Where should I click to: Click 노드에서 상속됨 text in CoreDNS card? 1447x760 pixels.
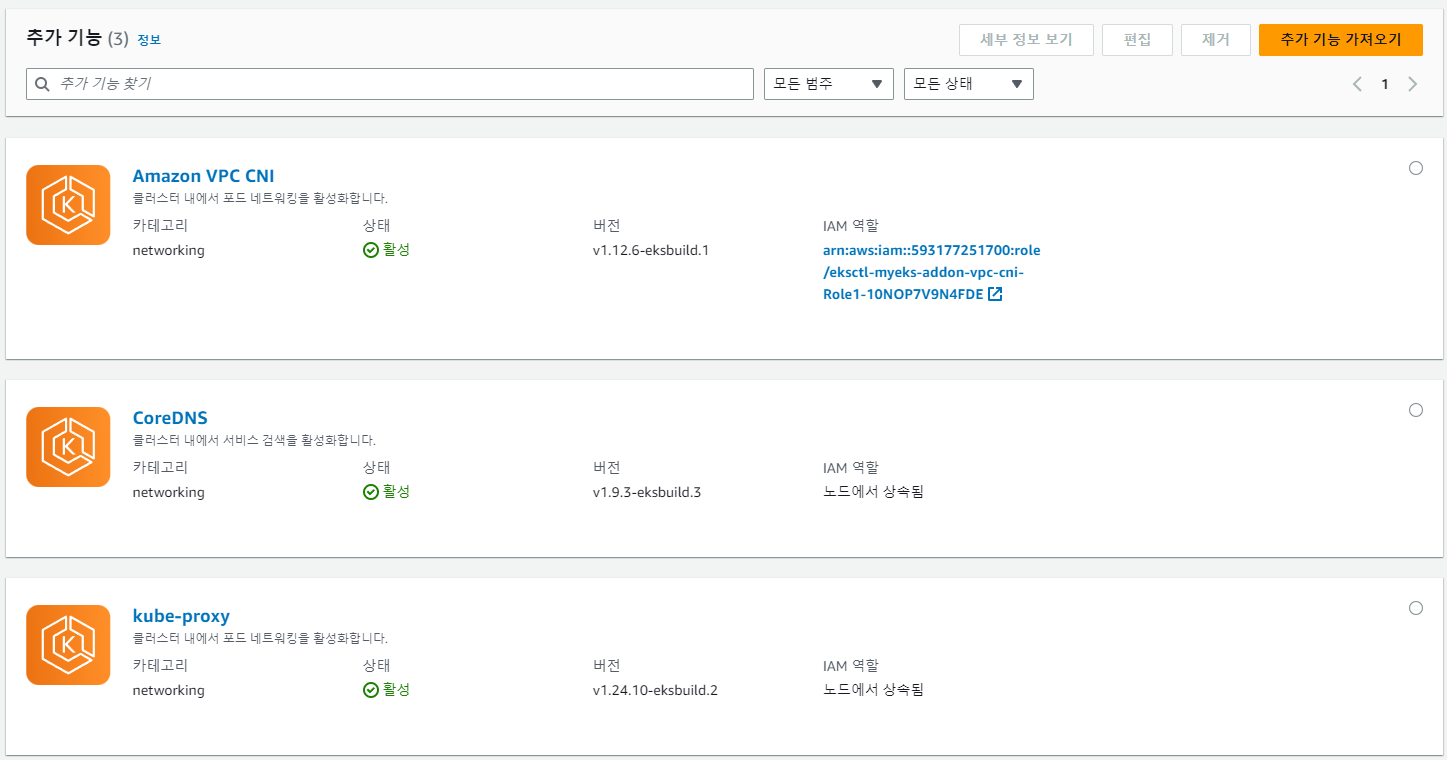[x=873, y=491]
